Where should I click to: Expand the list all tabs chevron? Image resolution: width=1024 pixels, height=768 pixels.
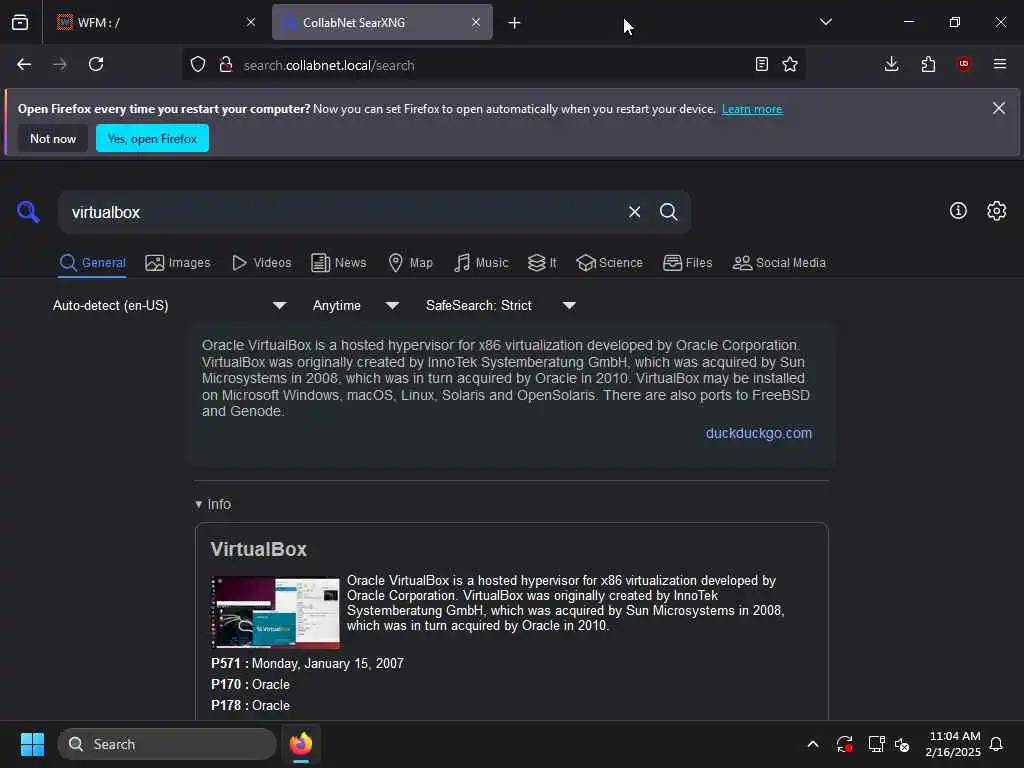pos(825,22)
